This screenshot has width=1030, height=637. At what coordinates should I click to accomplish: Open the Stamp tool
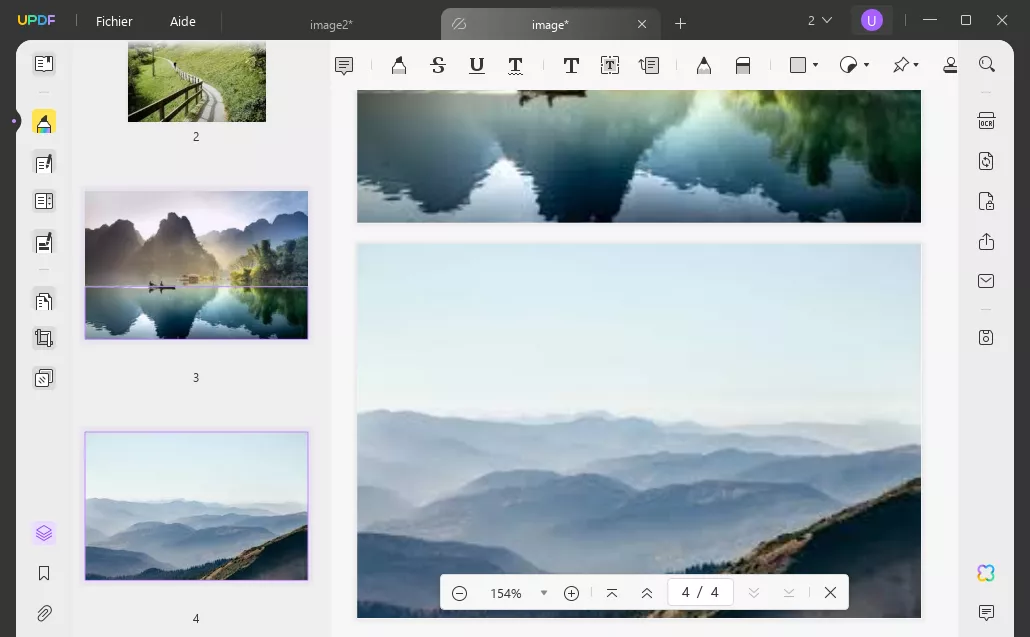click(950, 65)
